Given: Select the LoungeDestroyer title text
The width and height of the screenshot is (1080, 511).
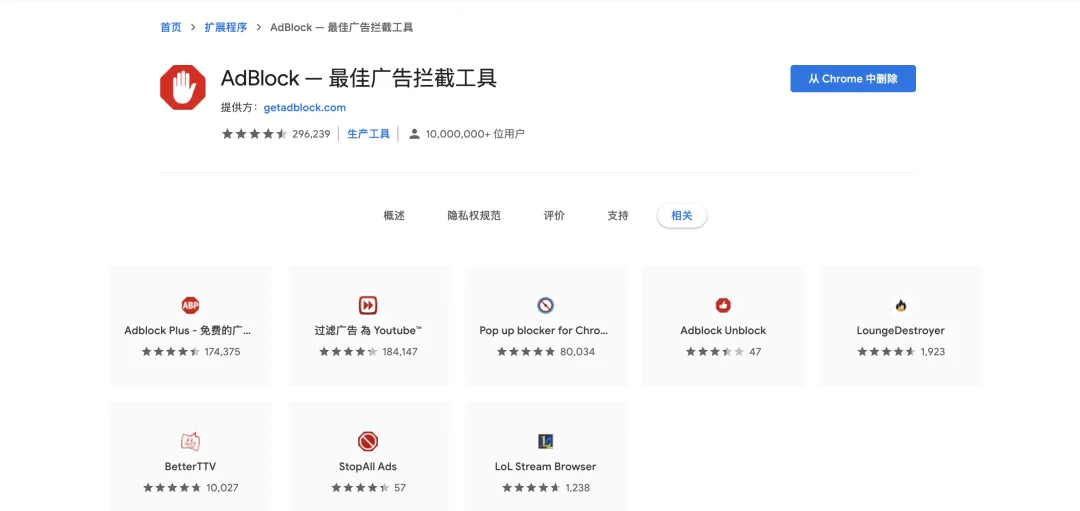Looking at the screenshot, I should (x=901, y=330).
